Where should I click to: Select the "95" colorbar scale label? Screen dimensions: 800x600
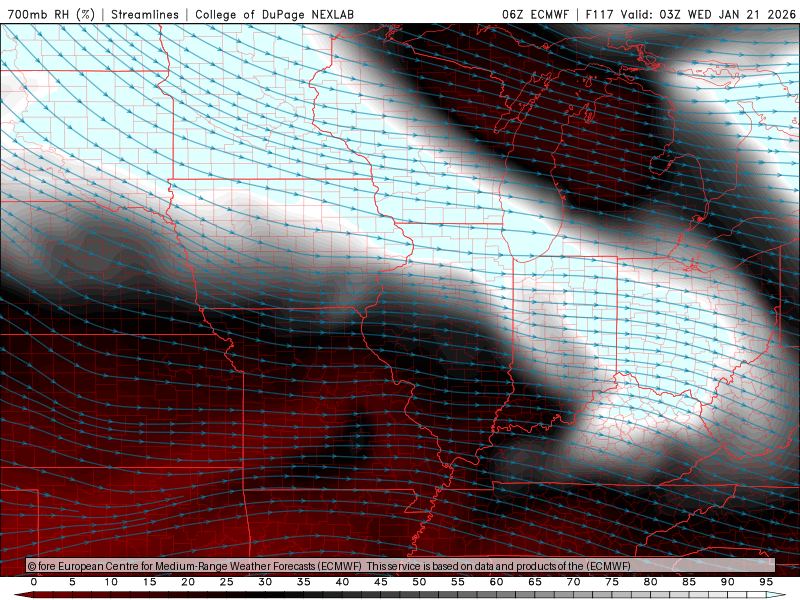[766, 582]
